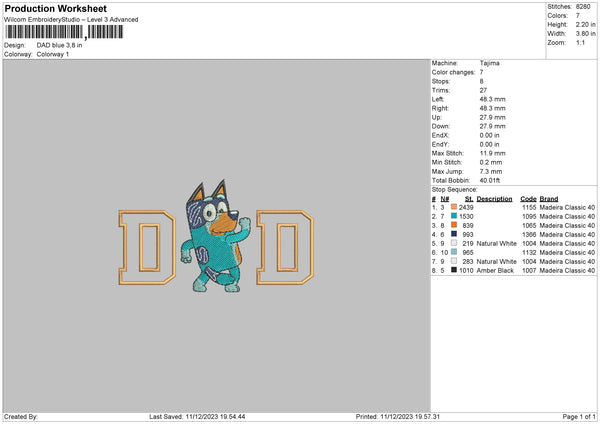
Task: Click the Wilcom EmbroideryStudio Level 3 Advanced text
Action: tap(71, 20)
